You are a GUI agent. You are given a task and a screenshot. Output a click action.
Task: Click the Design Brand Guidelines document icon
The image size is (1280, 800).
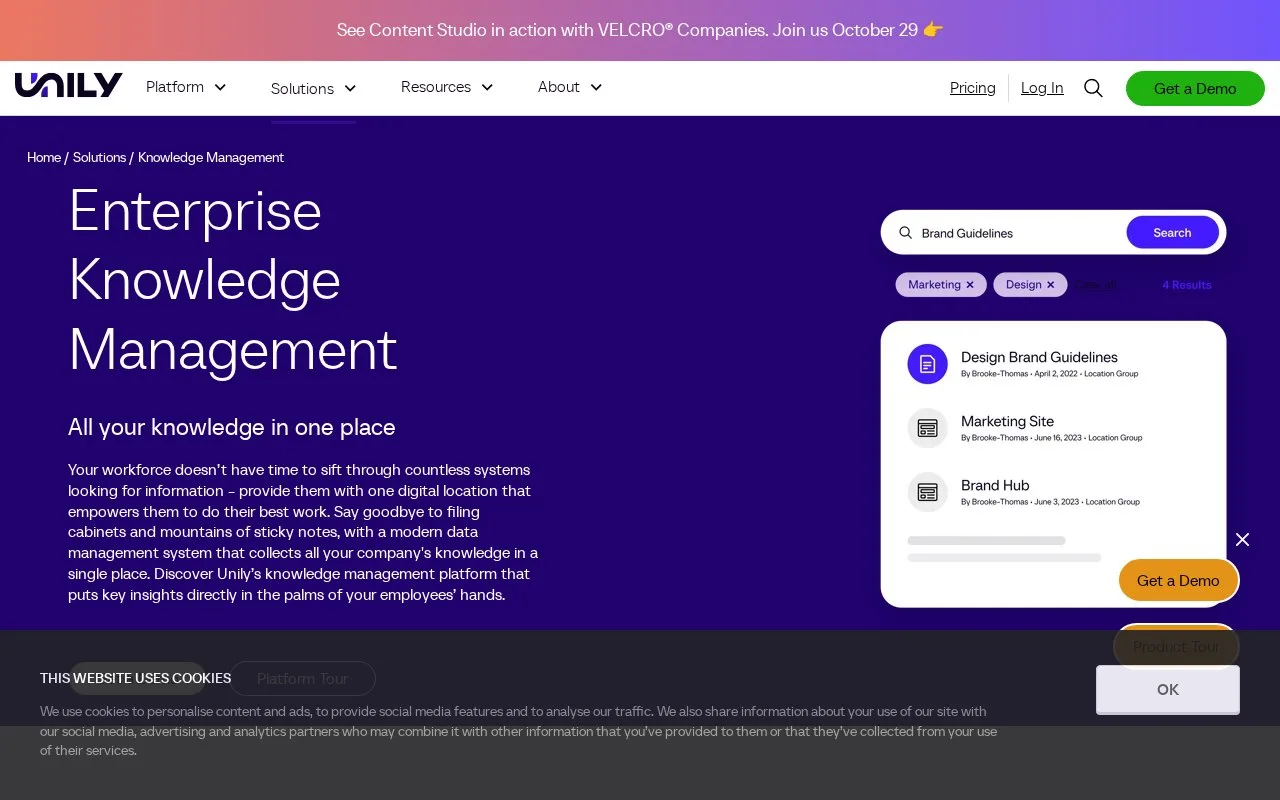click(927, 364)
